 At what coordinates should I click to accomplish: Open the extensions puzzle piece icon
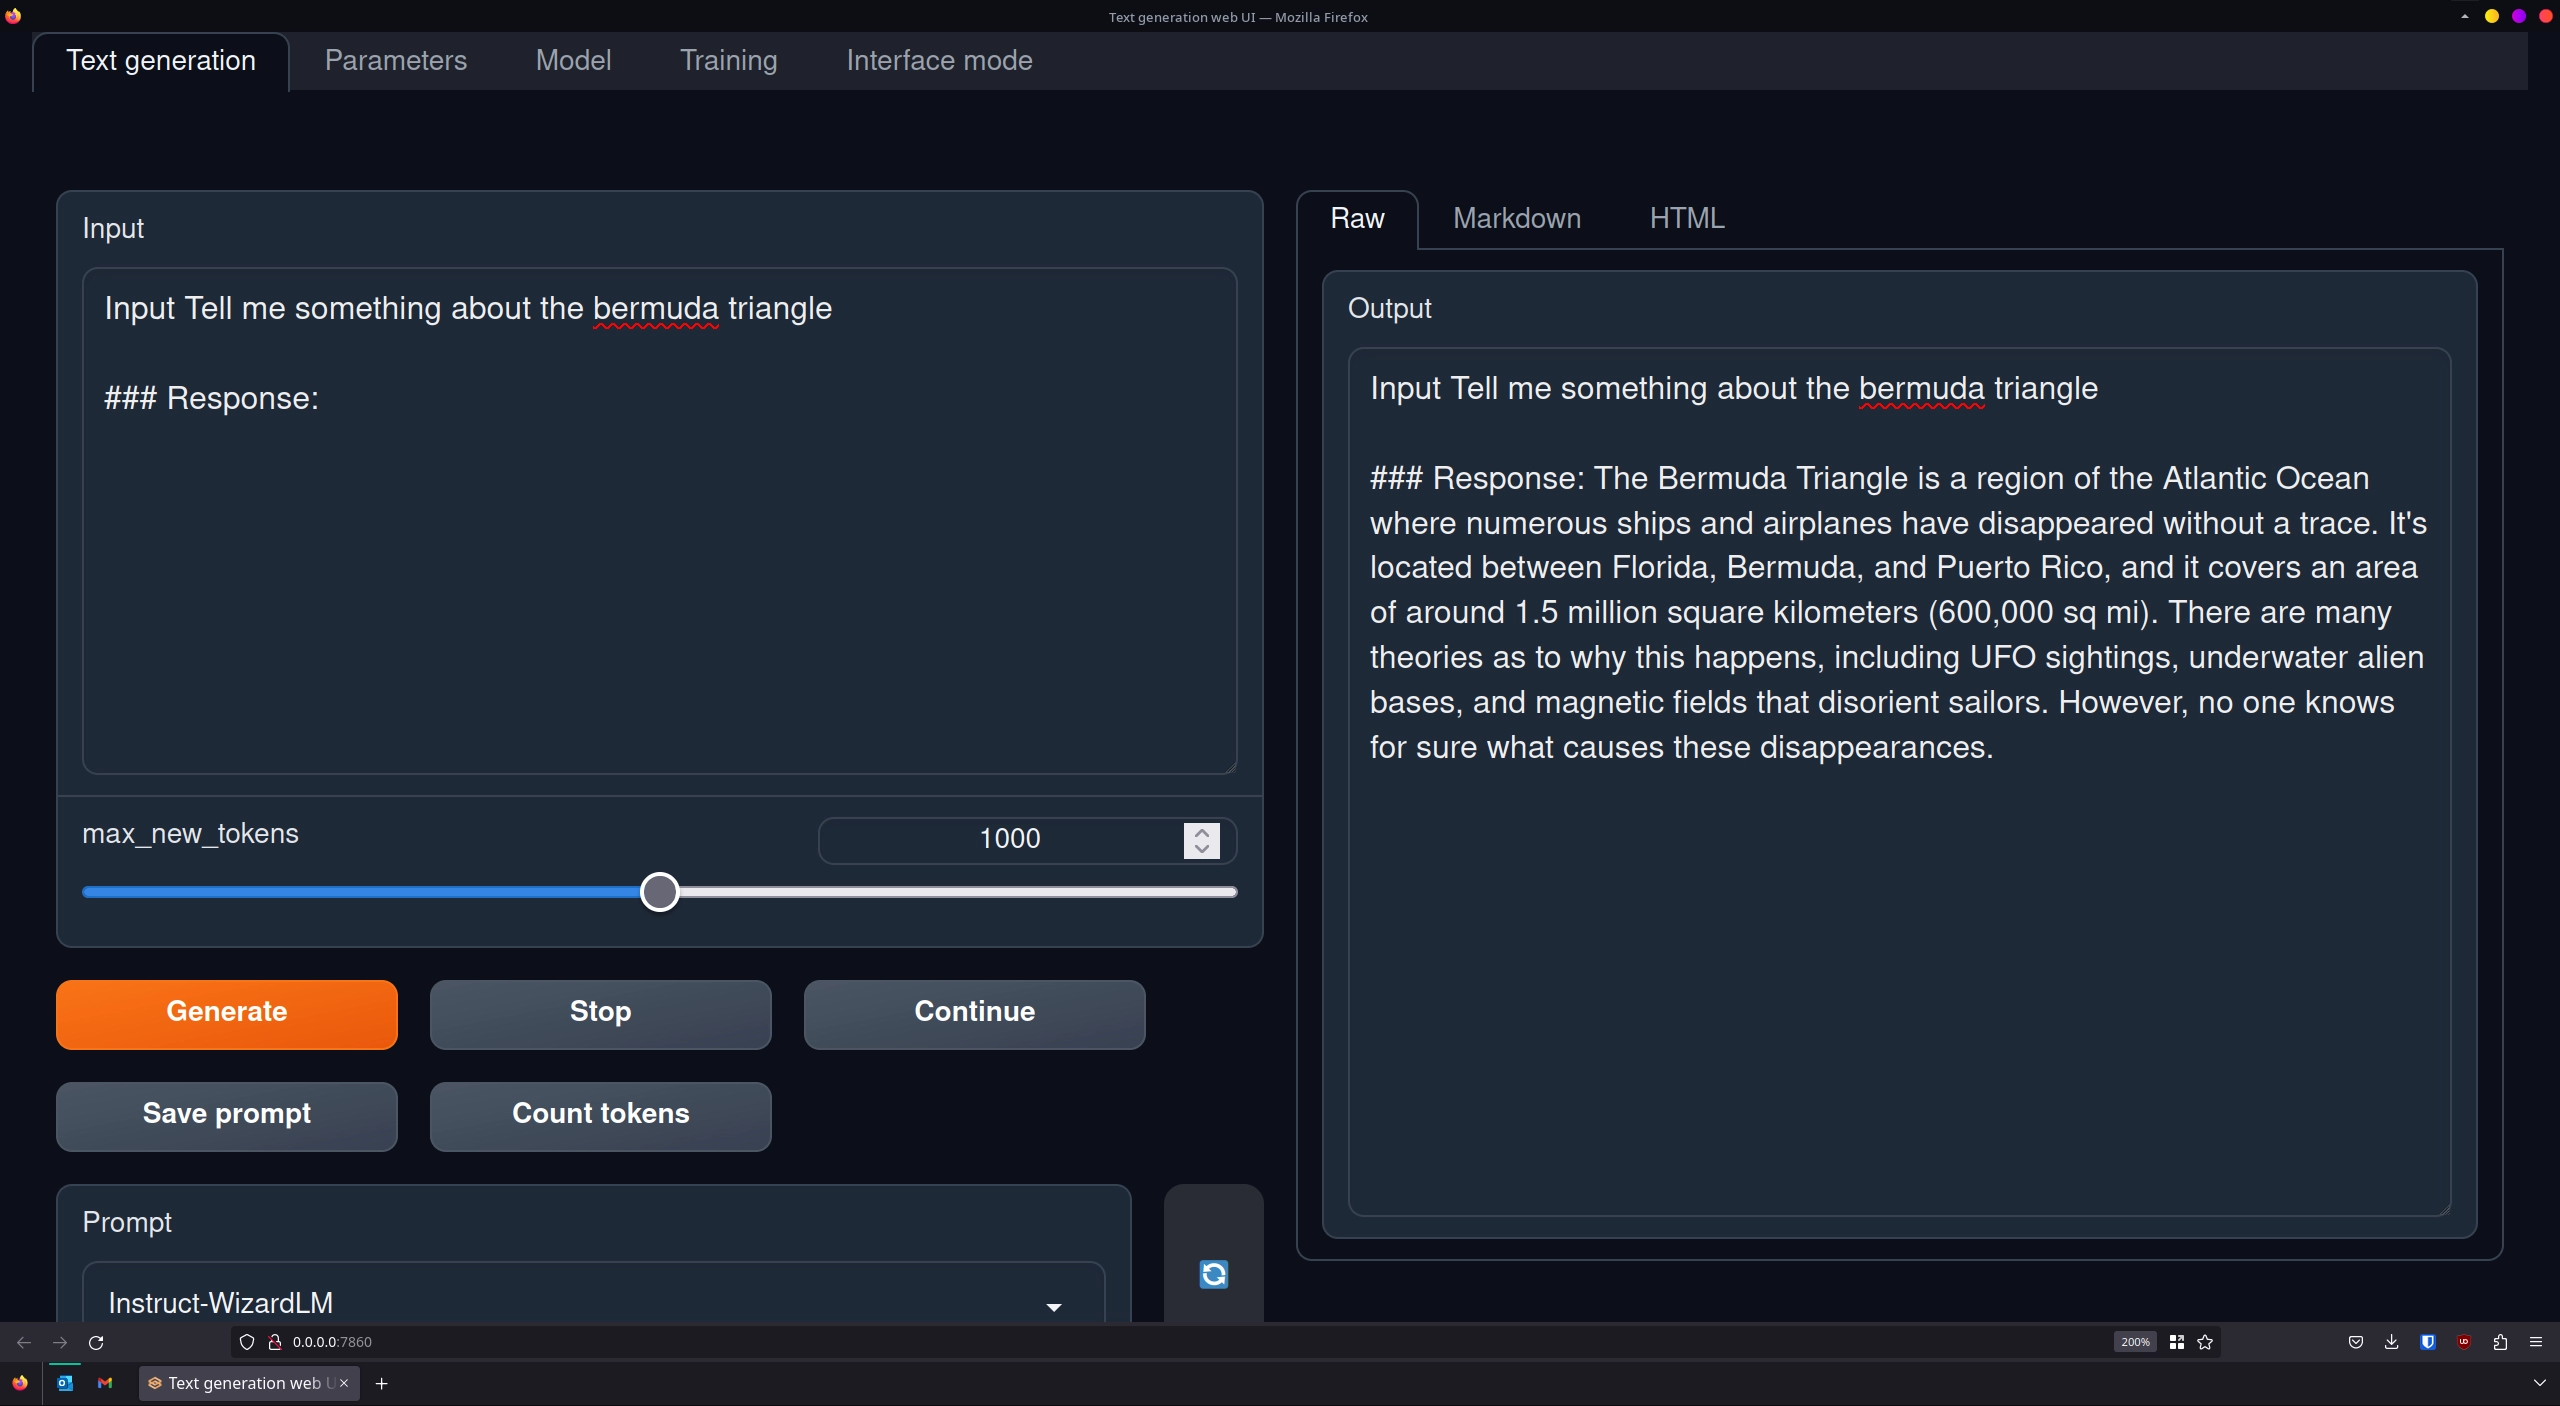point(2500,1342)
